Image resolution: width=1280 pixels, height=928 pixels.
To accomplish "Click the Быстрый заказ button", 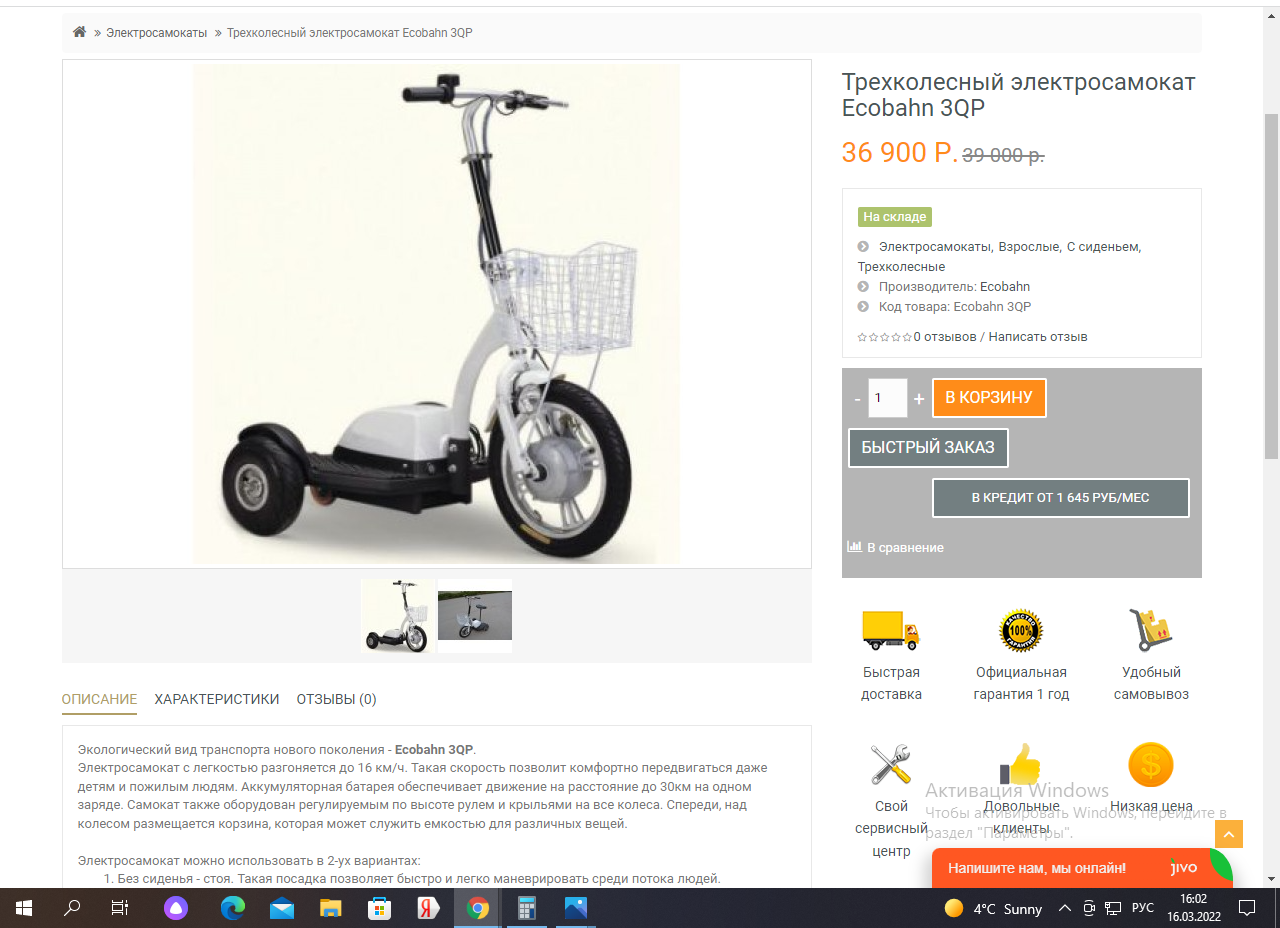I will tap(928, 448).
